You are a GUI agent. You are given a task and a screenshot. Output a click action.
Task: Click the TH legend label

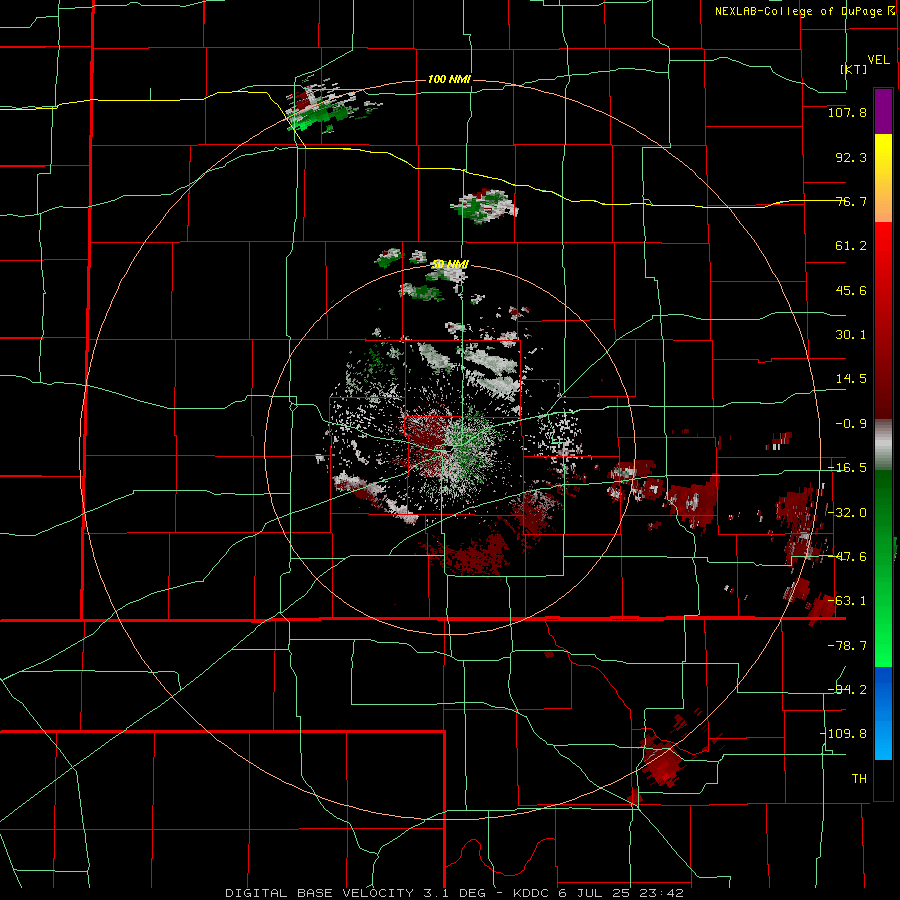859,778
